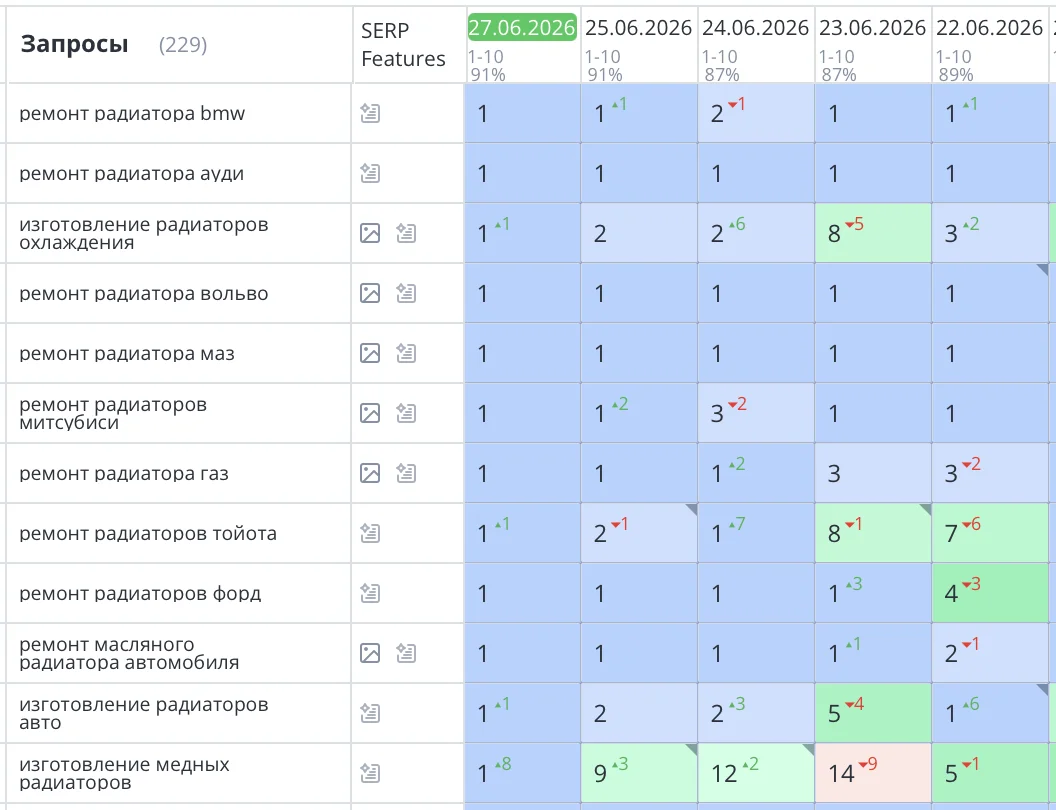Click AI snippet icon for ремонт радиаторов тойота

370,533
